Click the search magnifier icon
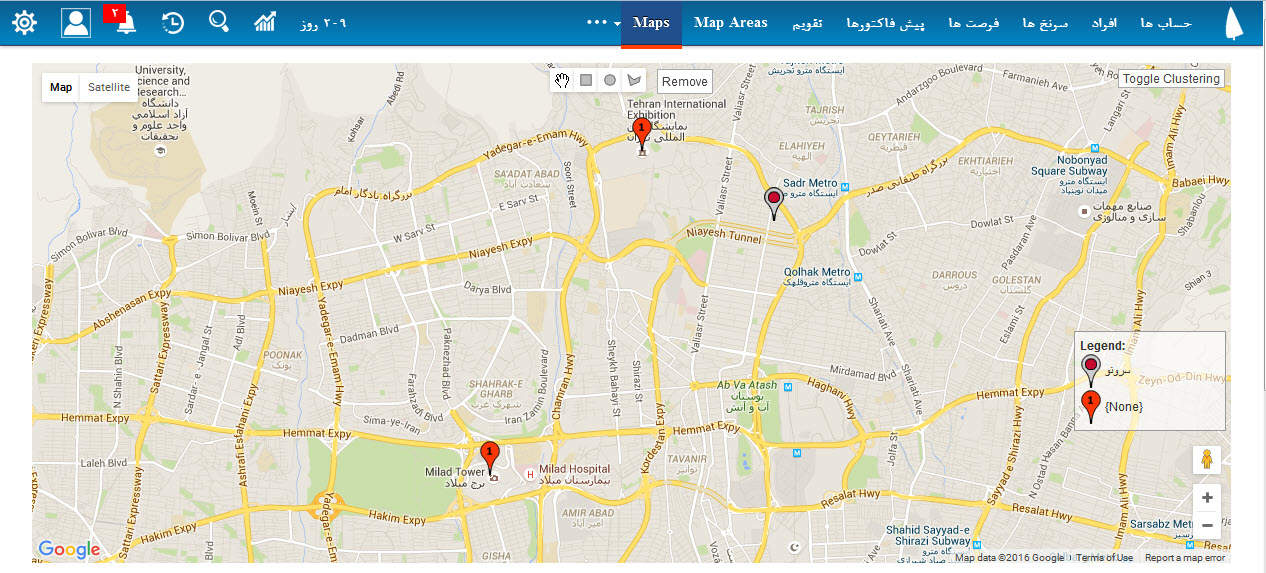Viewport: 1266px width, 573px height. tap(219, 22)
